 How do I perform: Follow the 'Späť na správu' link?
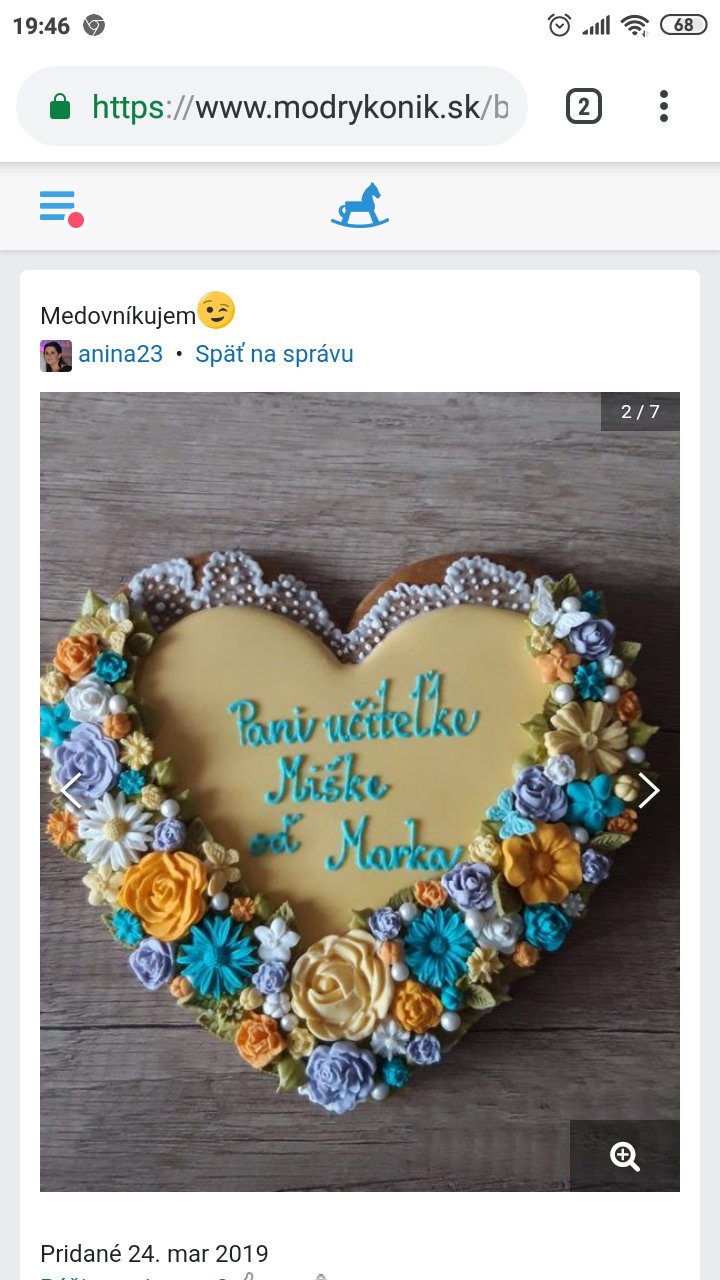click(x=274, y=354)
